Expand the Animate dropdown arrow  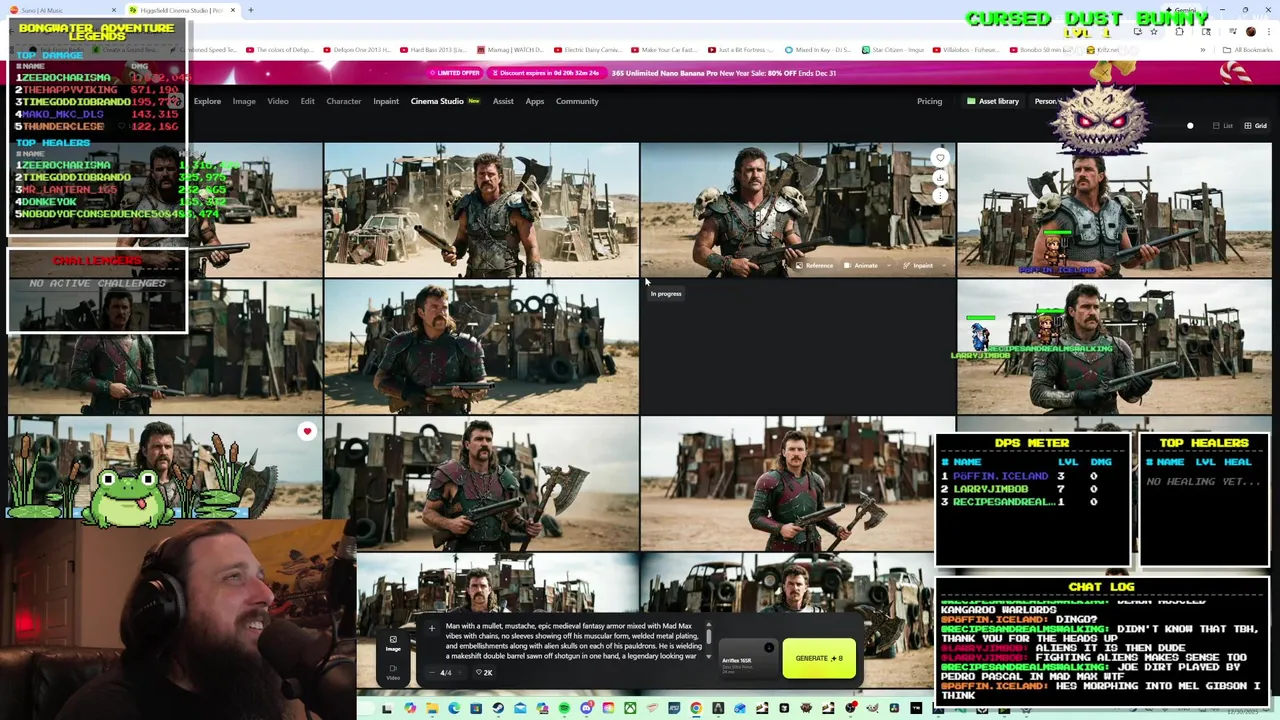tap(889, 265)
